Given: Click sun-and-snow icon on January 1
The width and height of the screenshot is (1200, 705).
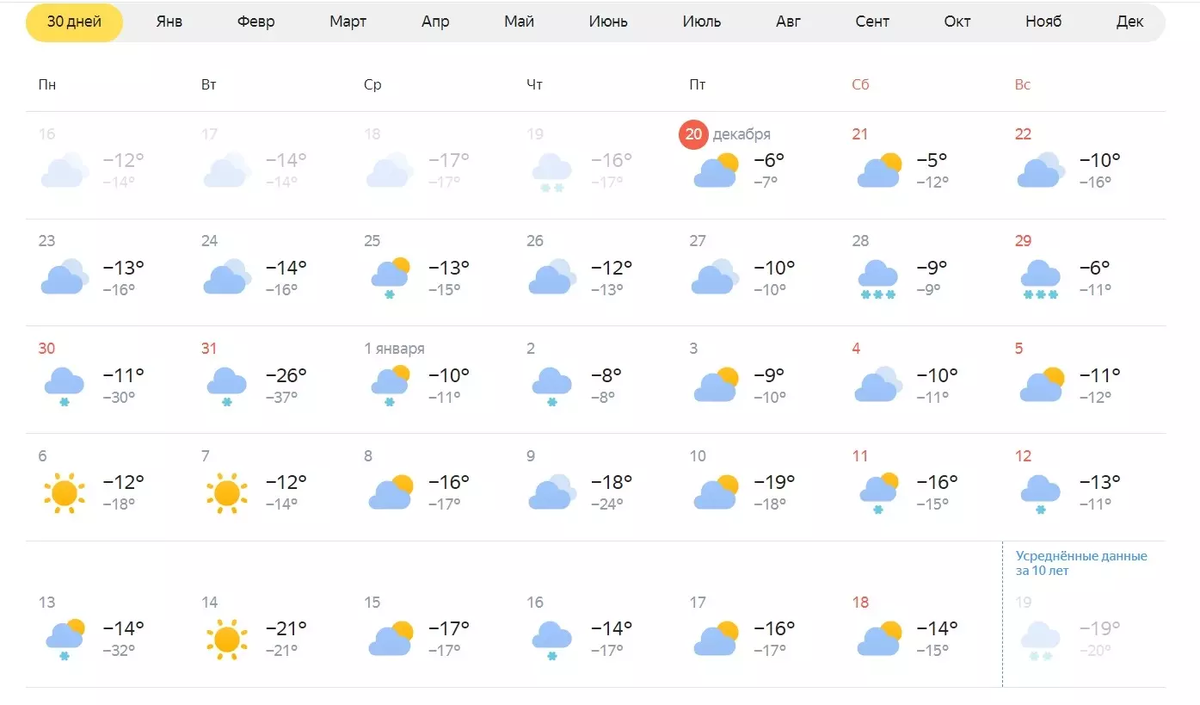Looking at the screenshot, I should (389, 385).
